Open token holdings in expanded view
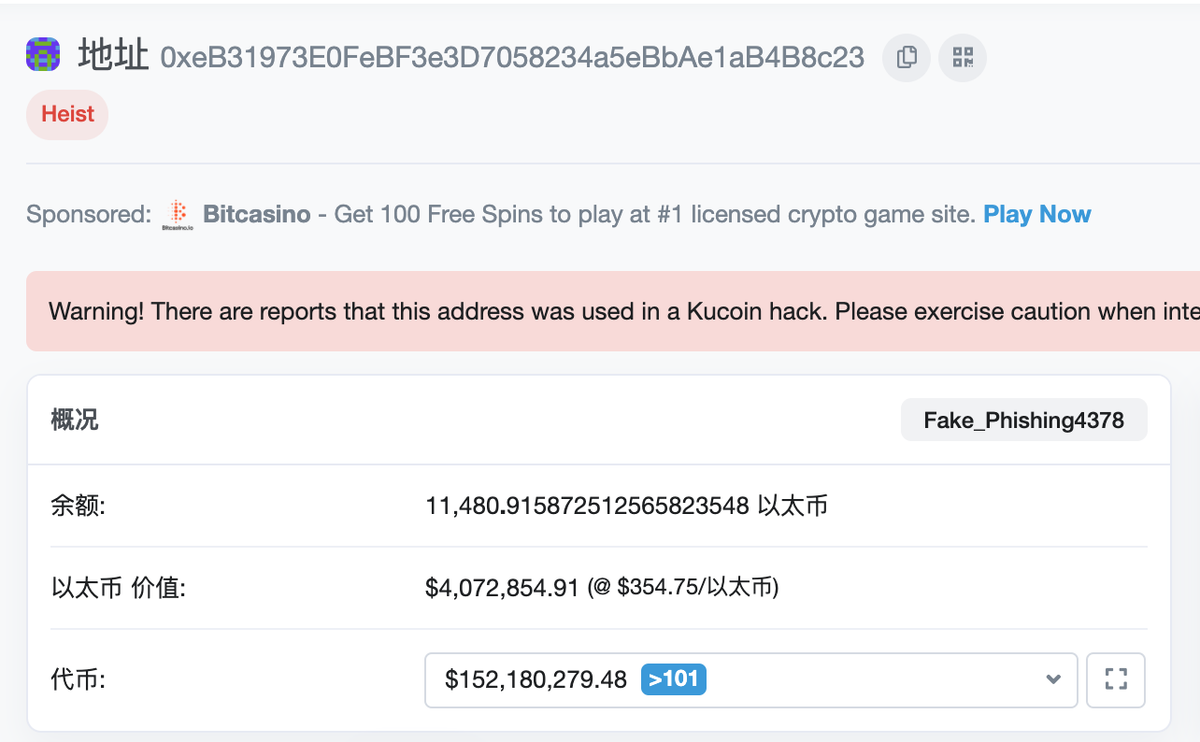1200x742 pixels. coord(1116,680)
